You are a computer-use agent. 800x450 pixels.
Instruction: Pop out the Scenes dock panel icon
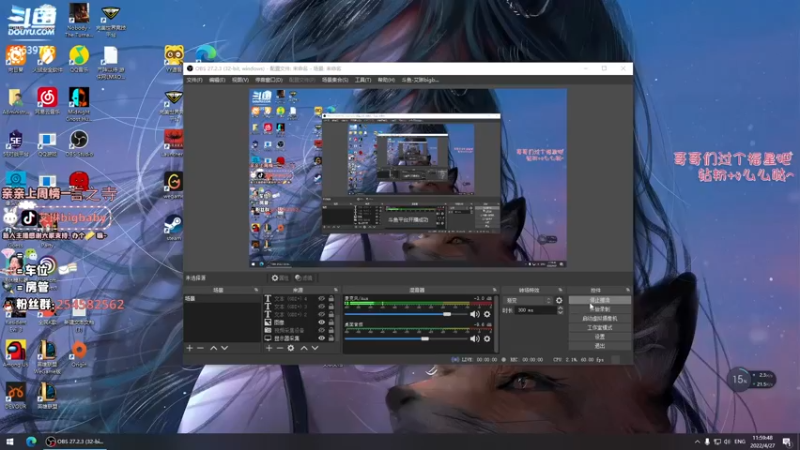[256, 290]
